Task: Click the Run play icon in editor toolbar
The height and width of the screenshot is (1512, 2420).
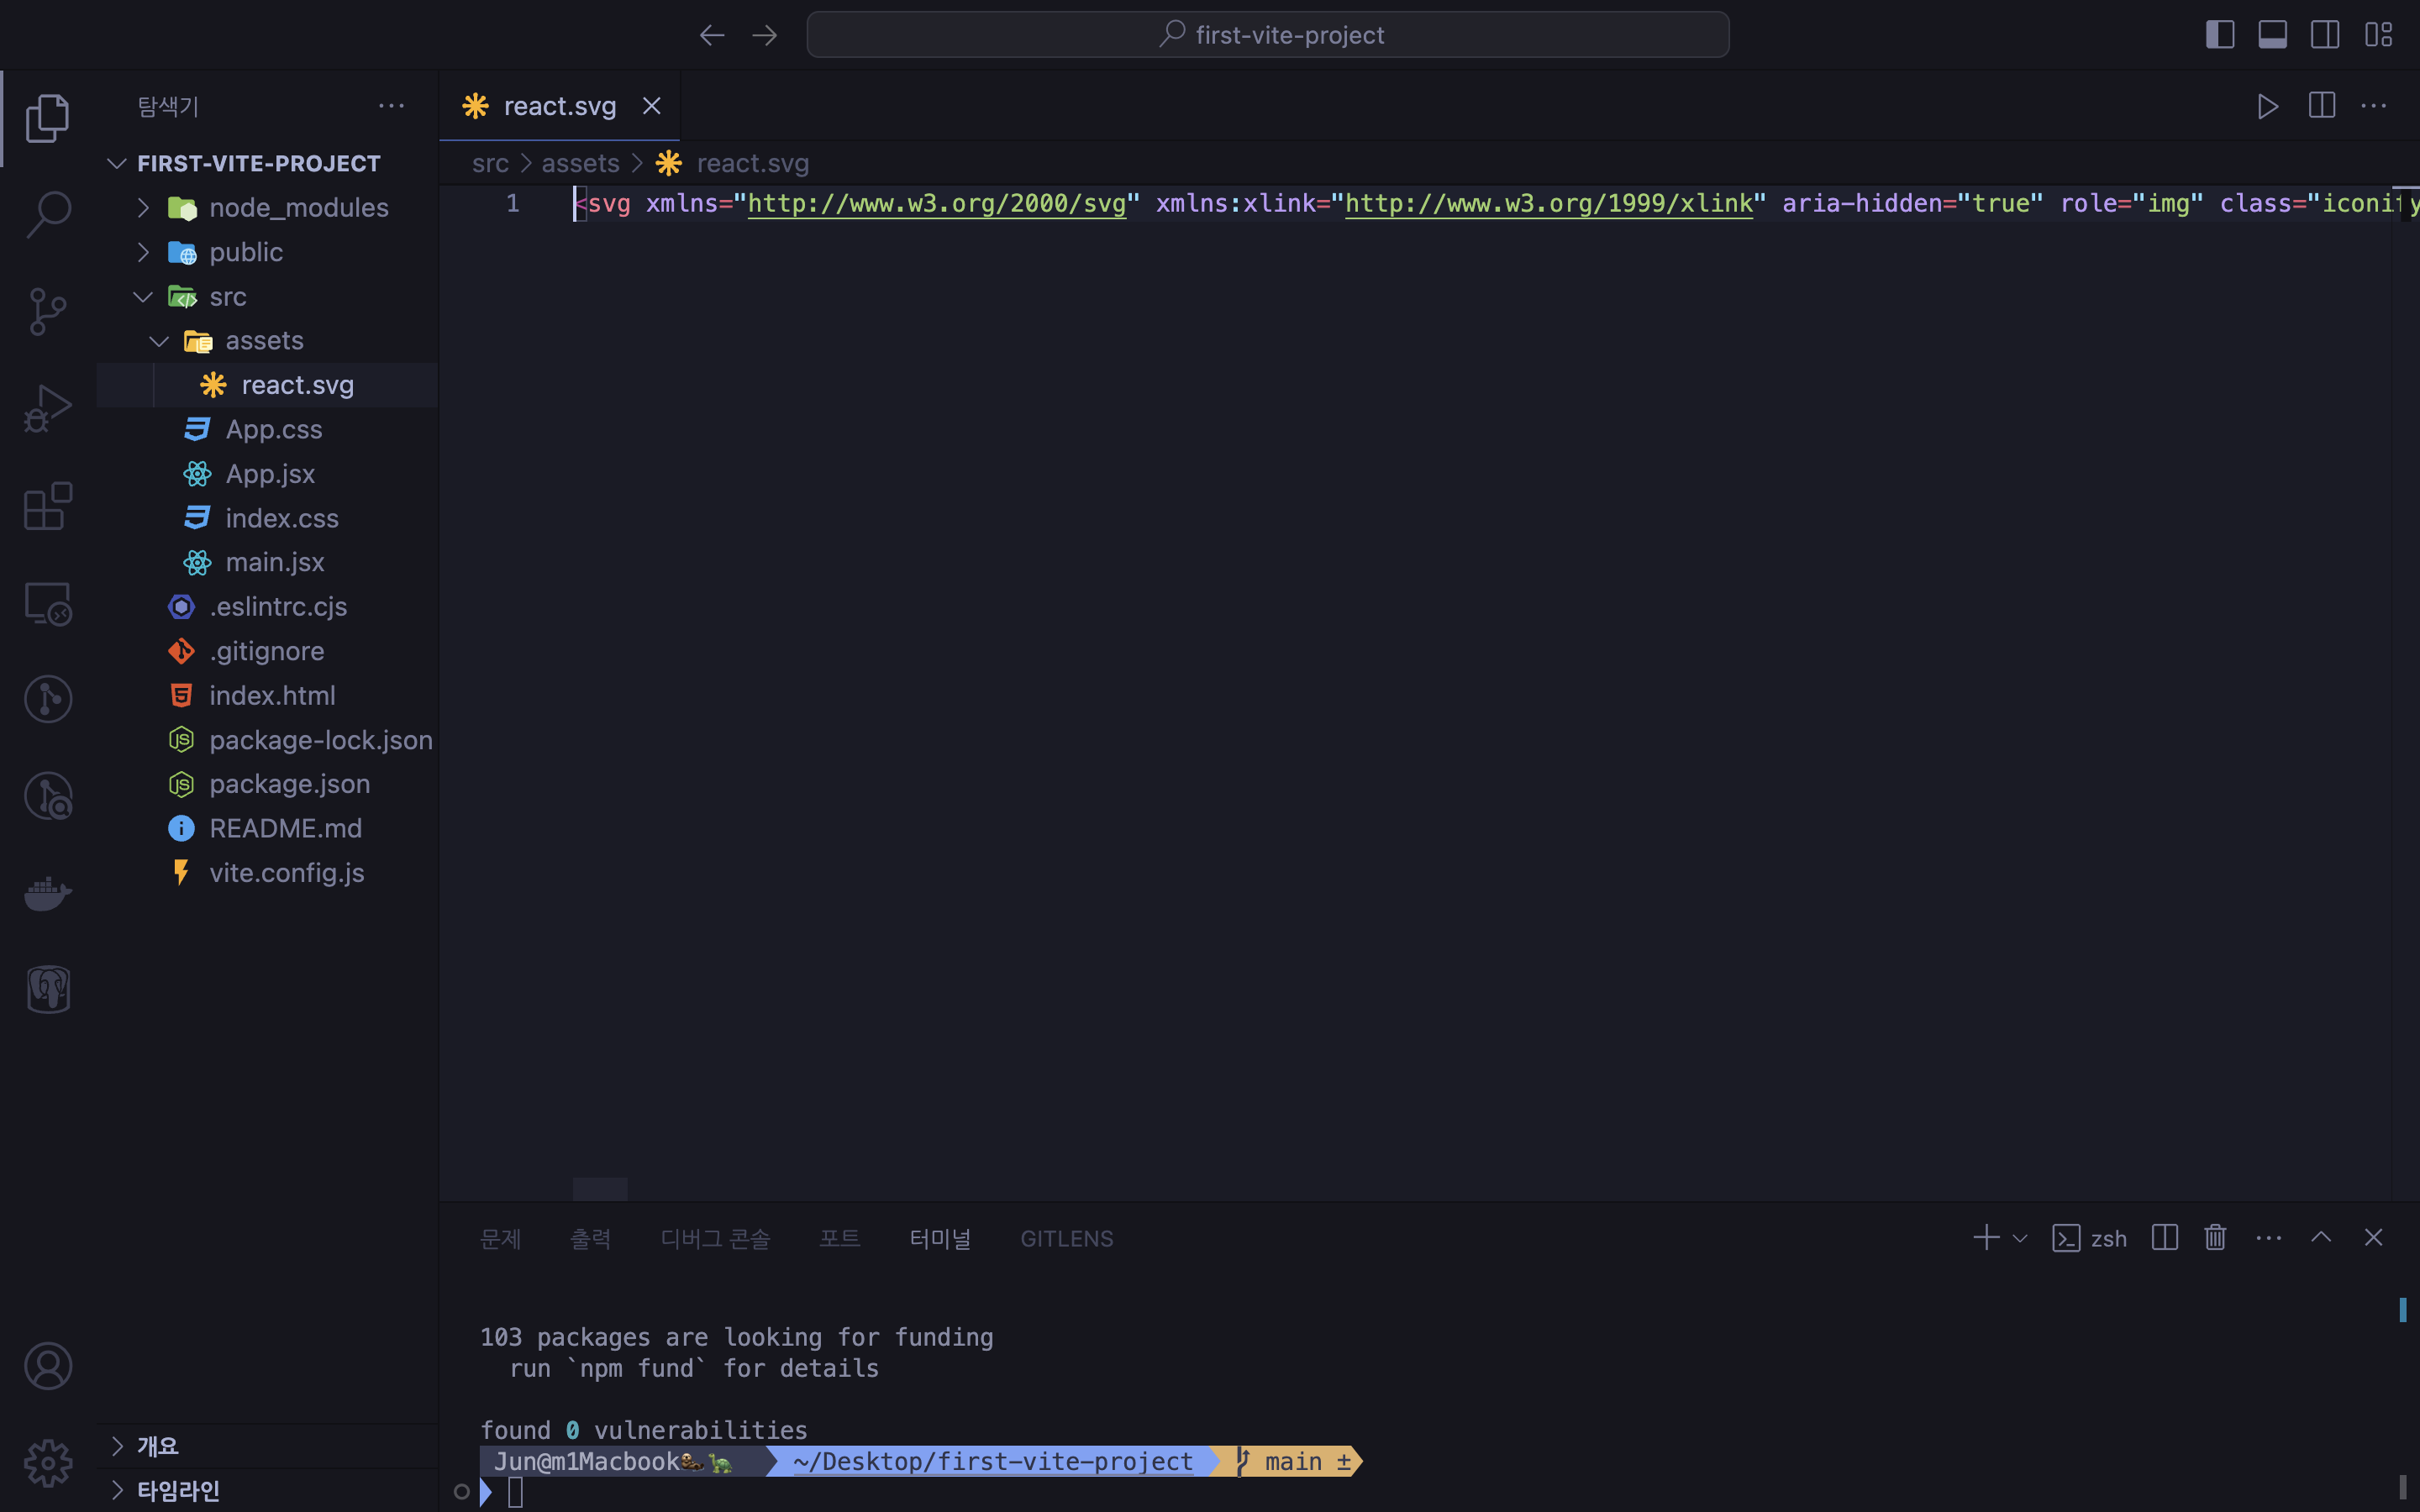Action: tap(2267, 106)
